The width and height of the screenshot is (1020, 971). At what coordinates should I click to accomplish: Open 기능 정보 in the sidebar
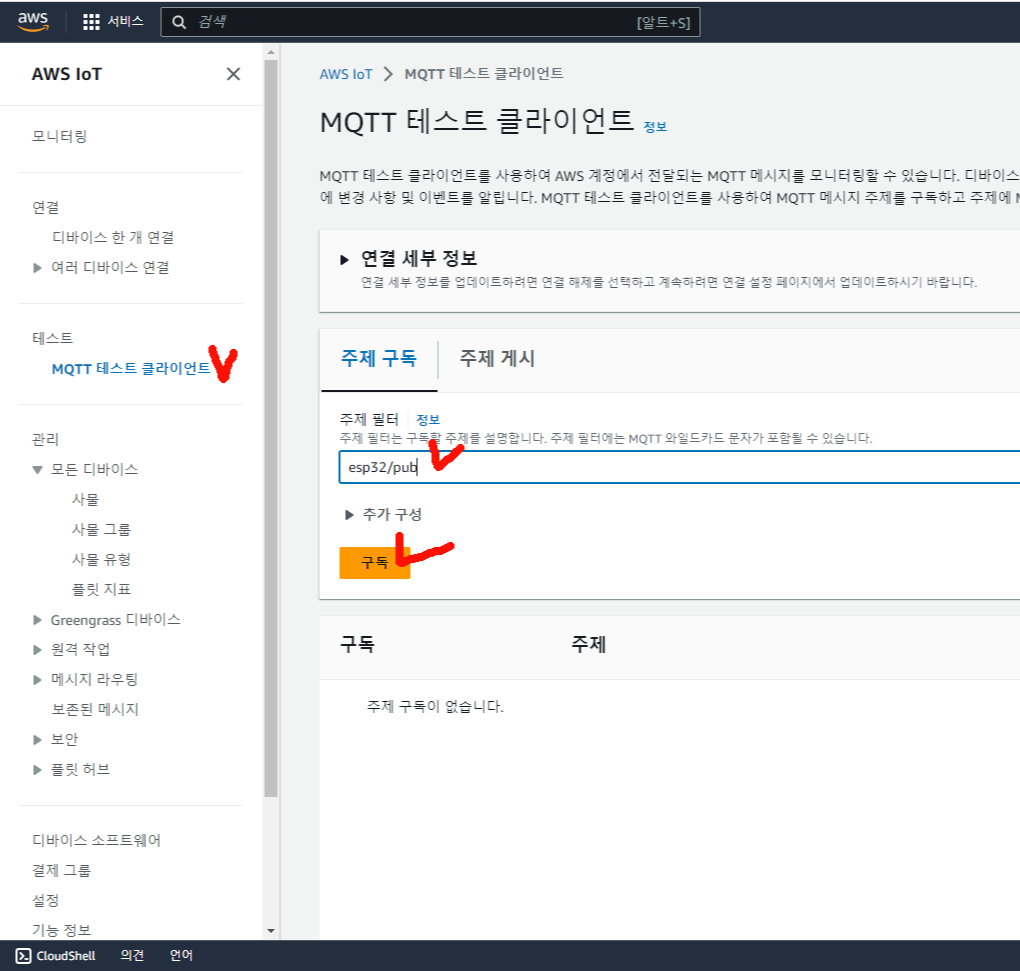tap(61, 930)
